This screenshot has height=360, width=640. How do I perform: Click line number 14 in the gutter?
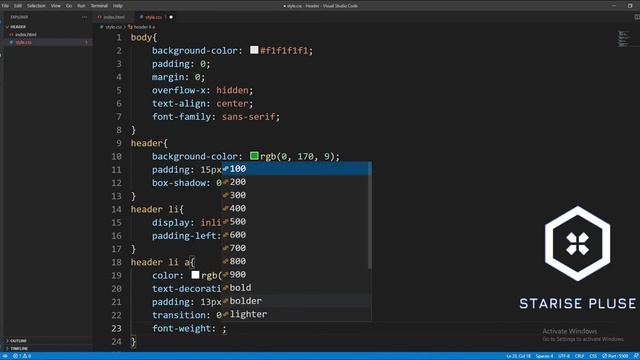click(116, 209)
